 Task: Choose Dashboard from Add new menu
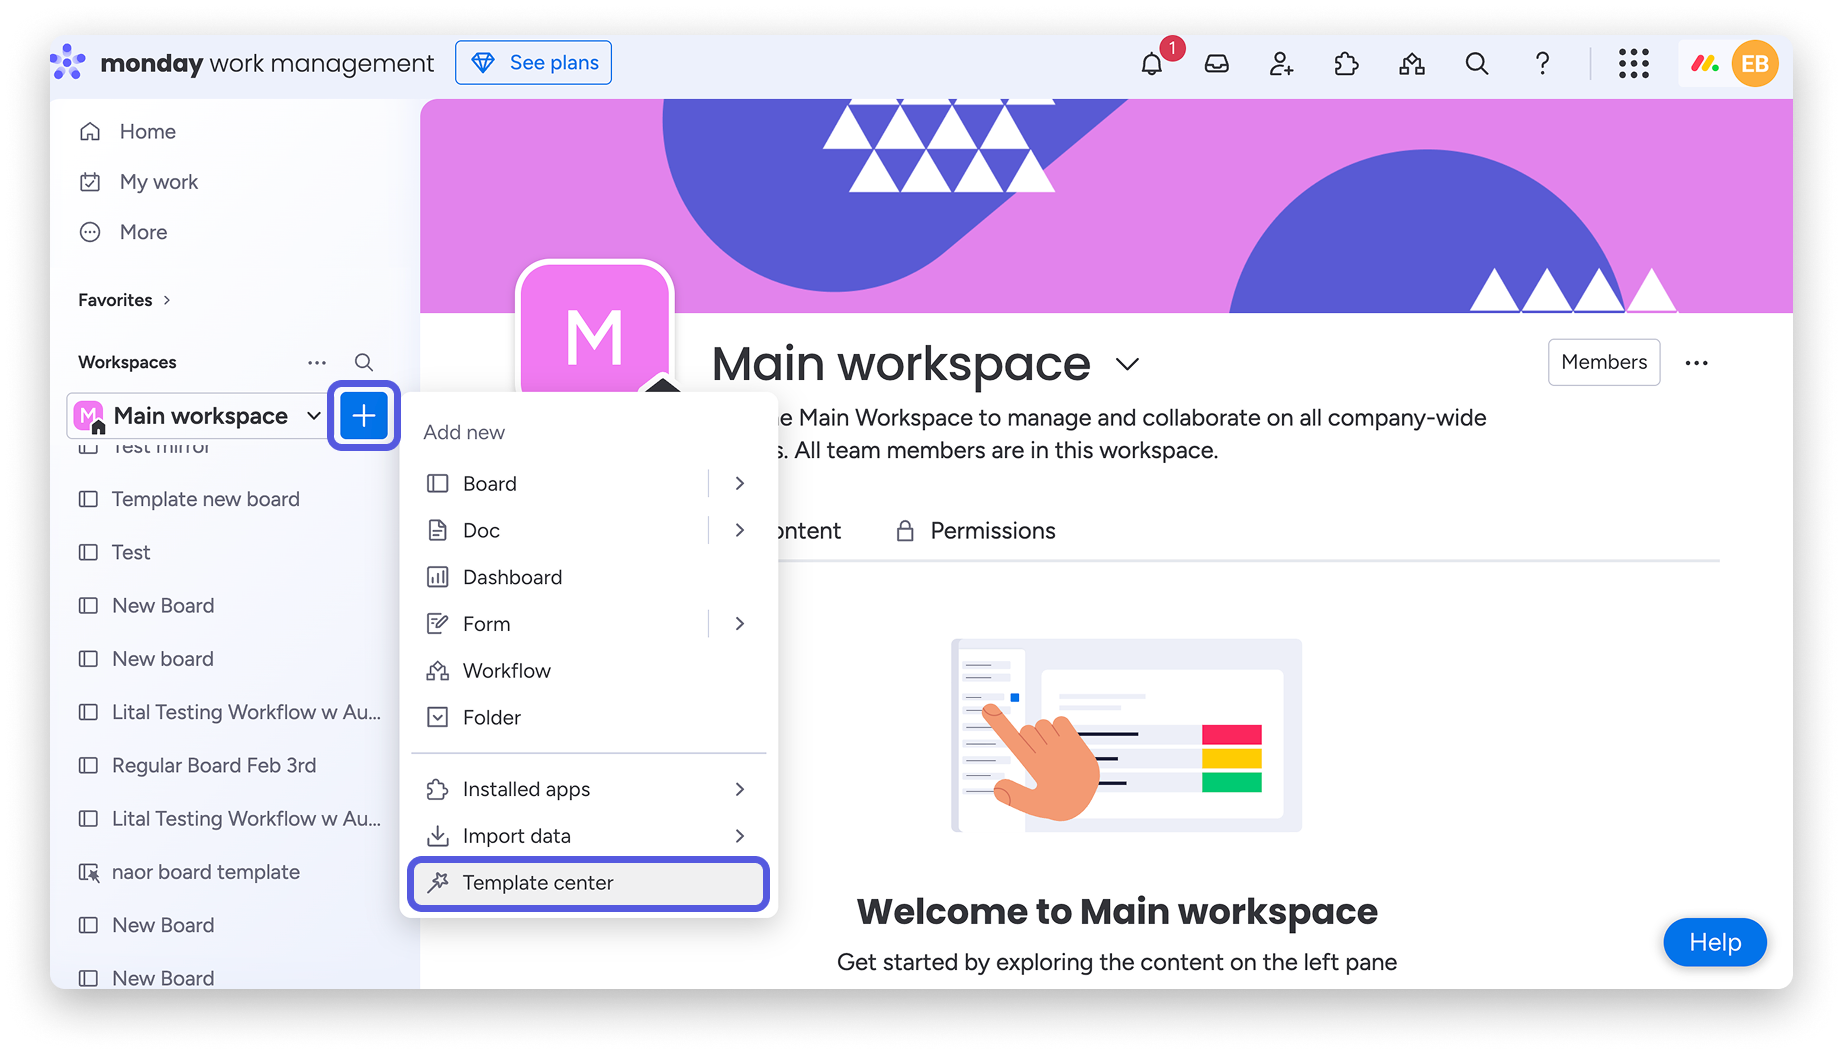589,578
